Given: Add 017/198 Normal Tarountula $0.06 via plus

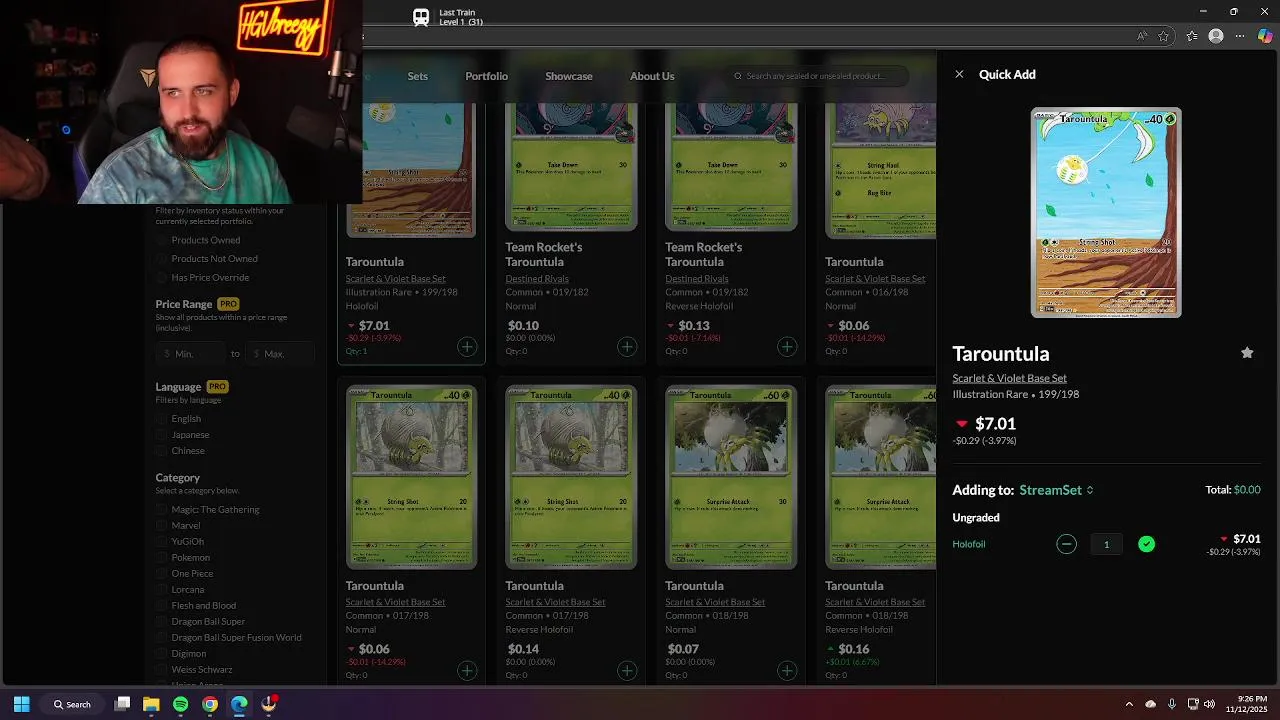Looking at the screenshot, I should click(x=467, y=670).
